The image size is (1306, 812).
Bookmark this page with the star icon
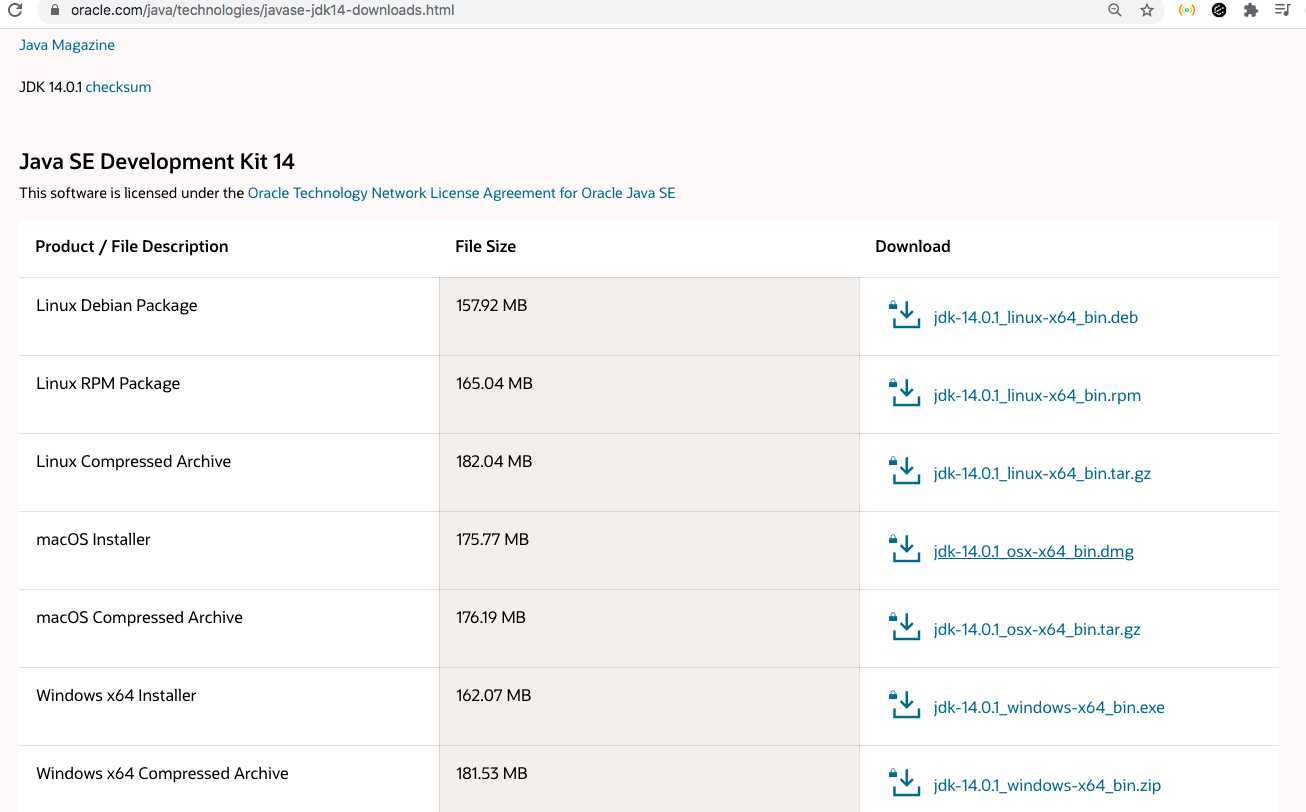pyautogui.click(x=1147, y=10)
